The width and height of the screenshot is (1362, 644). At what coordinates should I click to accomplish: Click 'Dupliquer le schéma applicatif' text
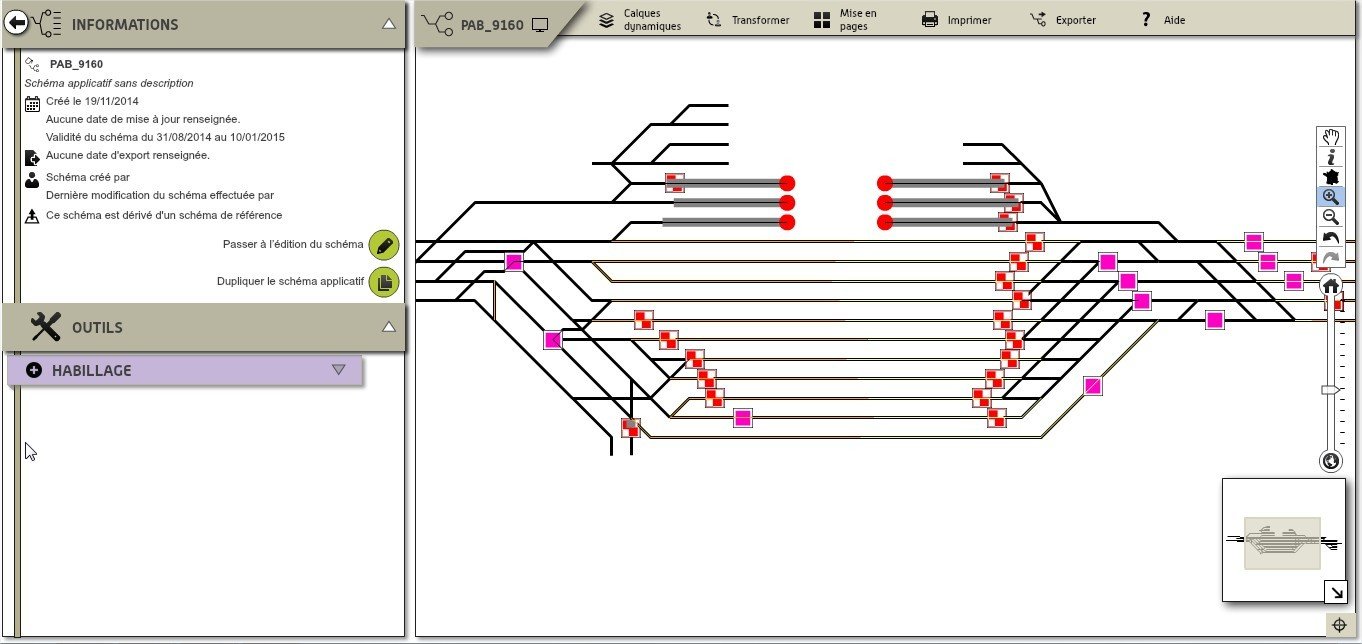[x=290, y=281]
